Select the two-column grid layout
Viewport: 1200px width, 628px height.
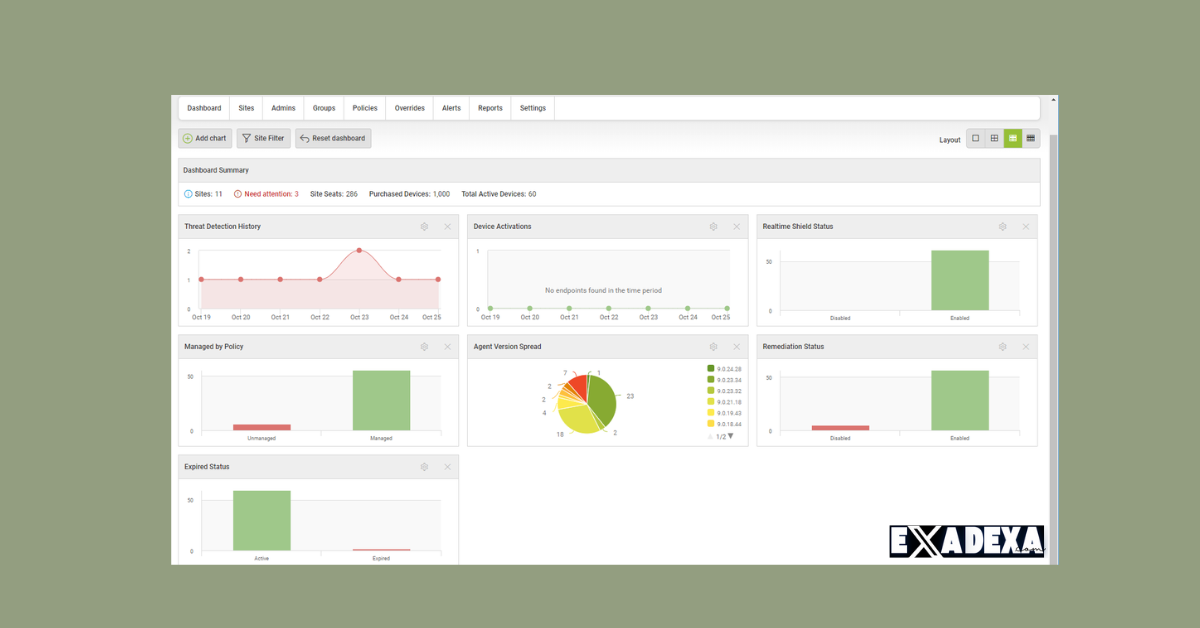click(994, 139)
